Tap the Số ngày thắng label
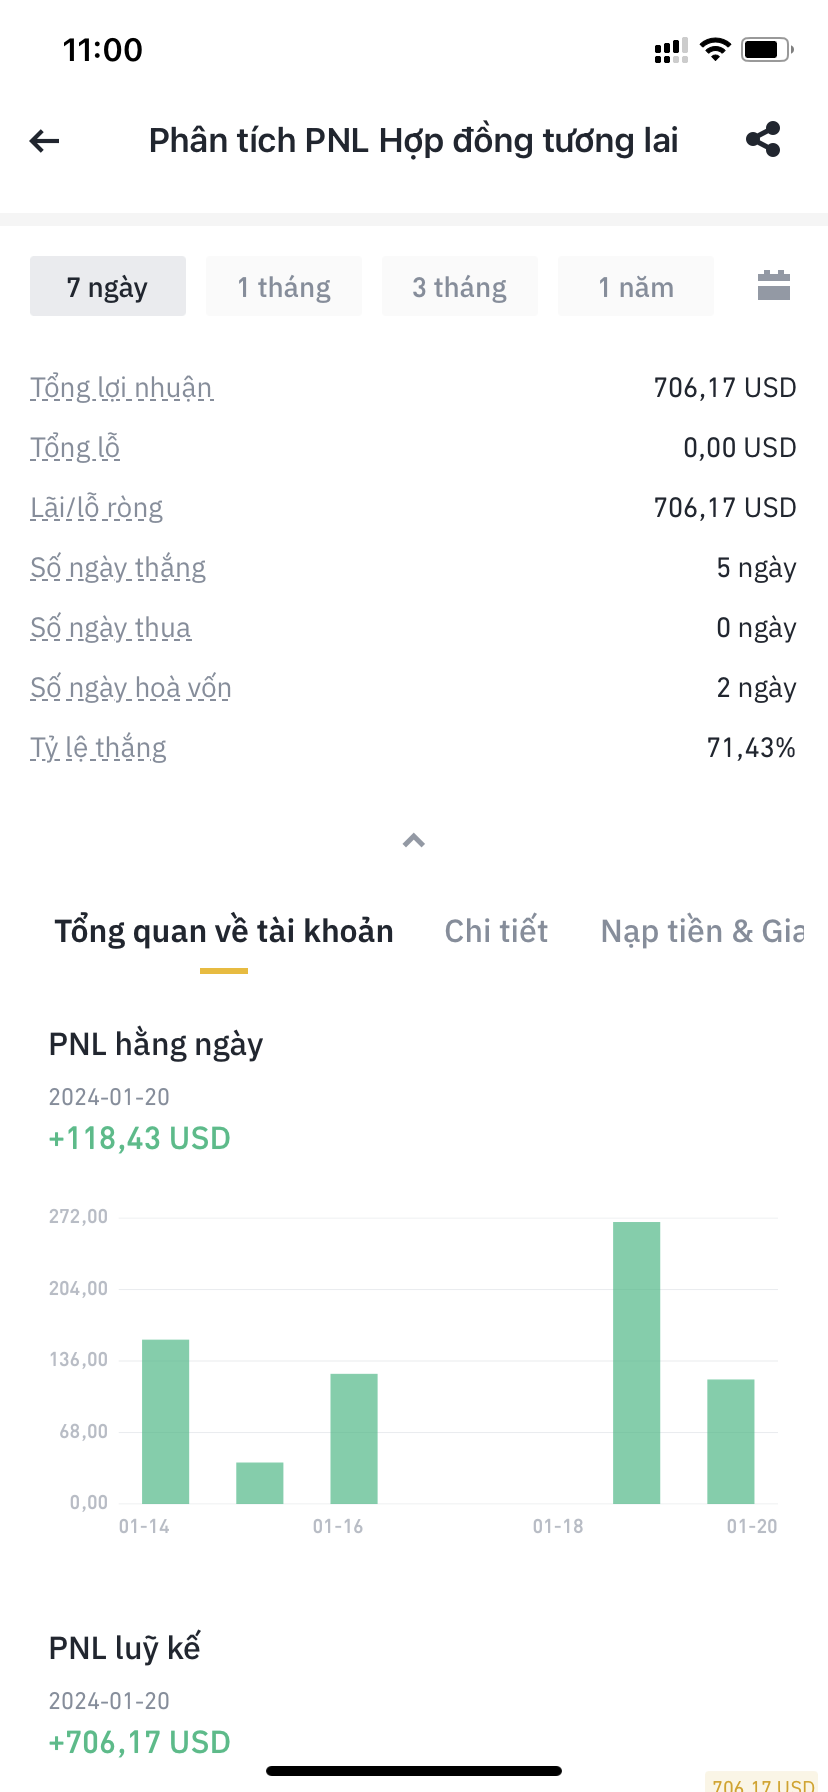Screen dimensions: 828x1792 click(118, 568)
